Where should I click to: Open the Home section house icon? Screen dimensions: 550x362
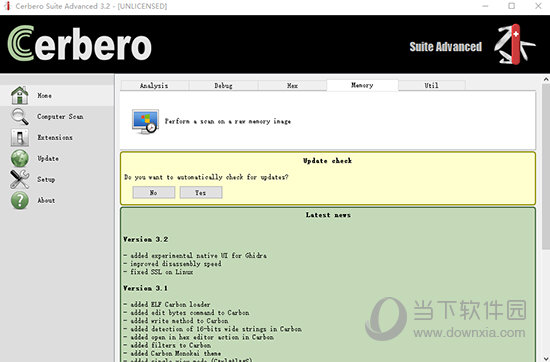click(x=20, y=95)
